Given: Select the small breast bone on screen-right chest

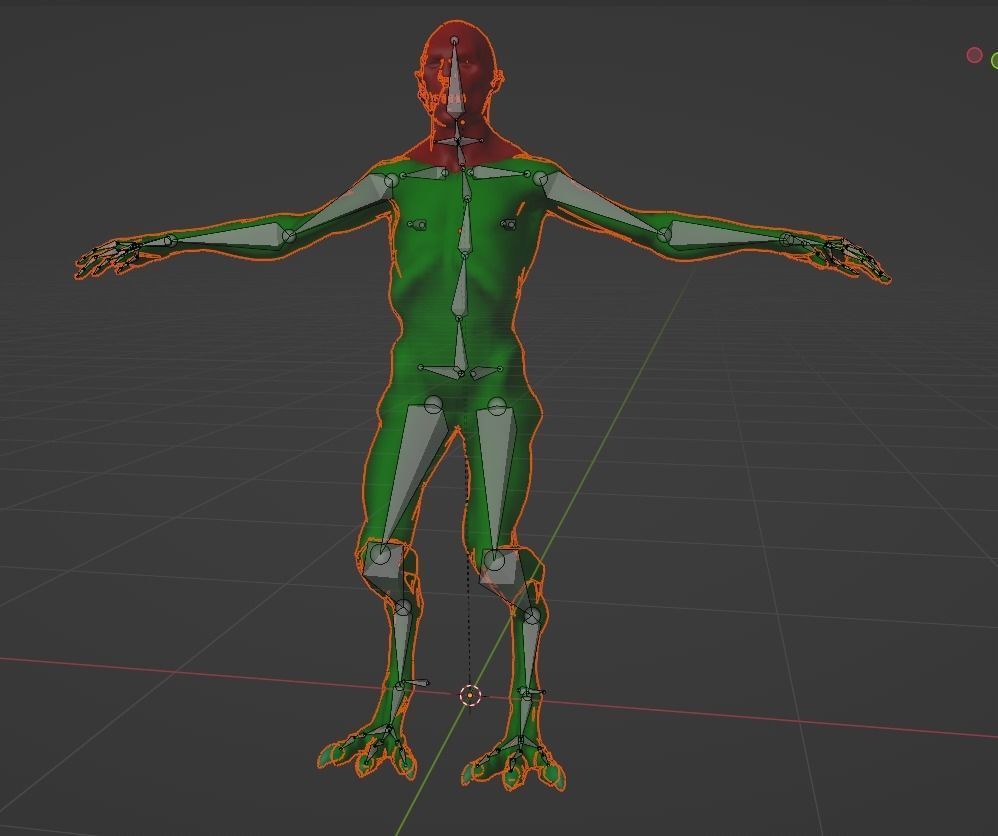Looking at the screenshot, I should (x=508, y=224).
